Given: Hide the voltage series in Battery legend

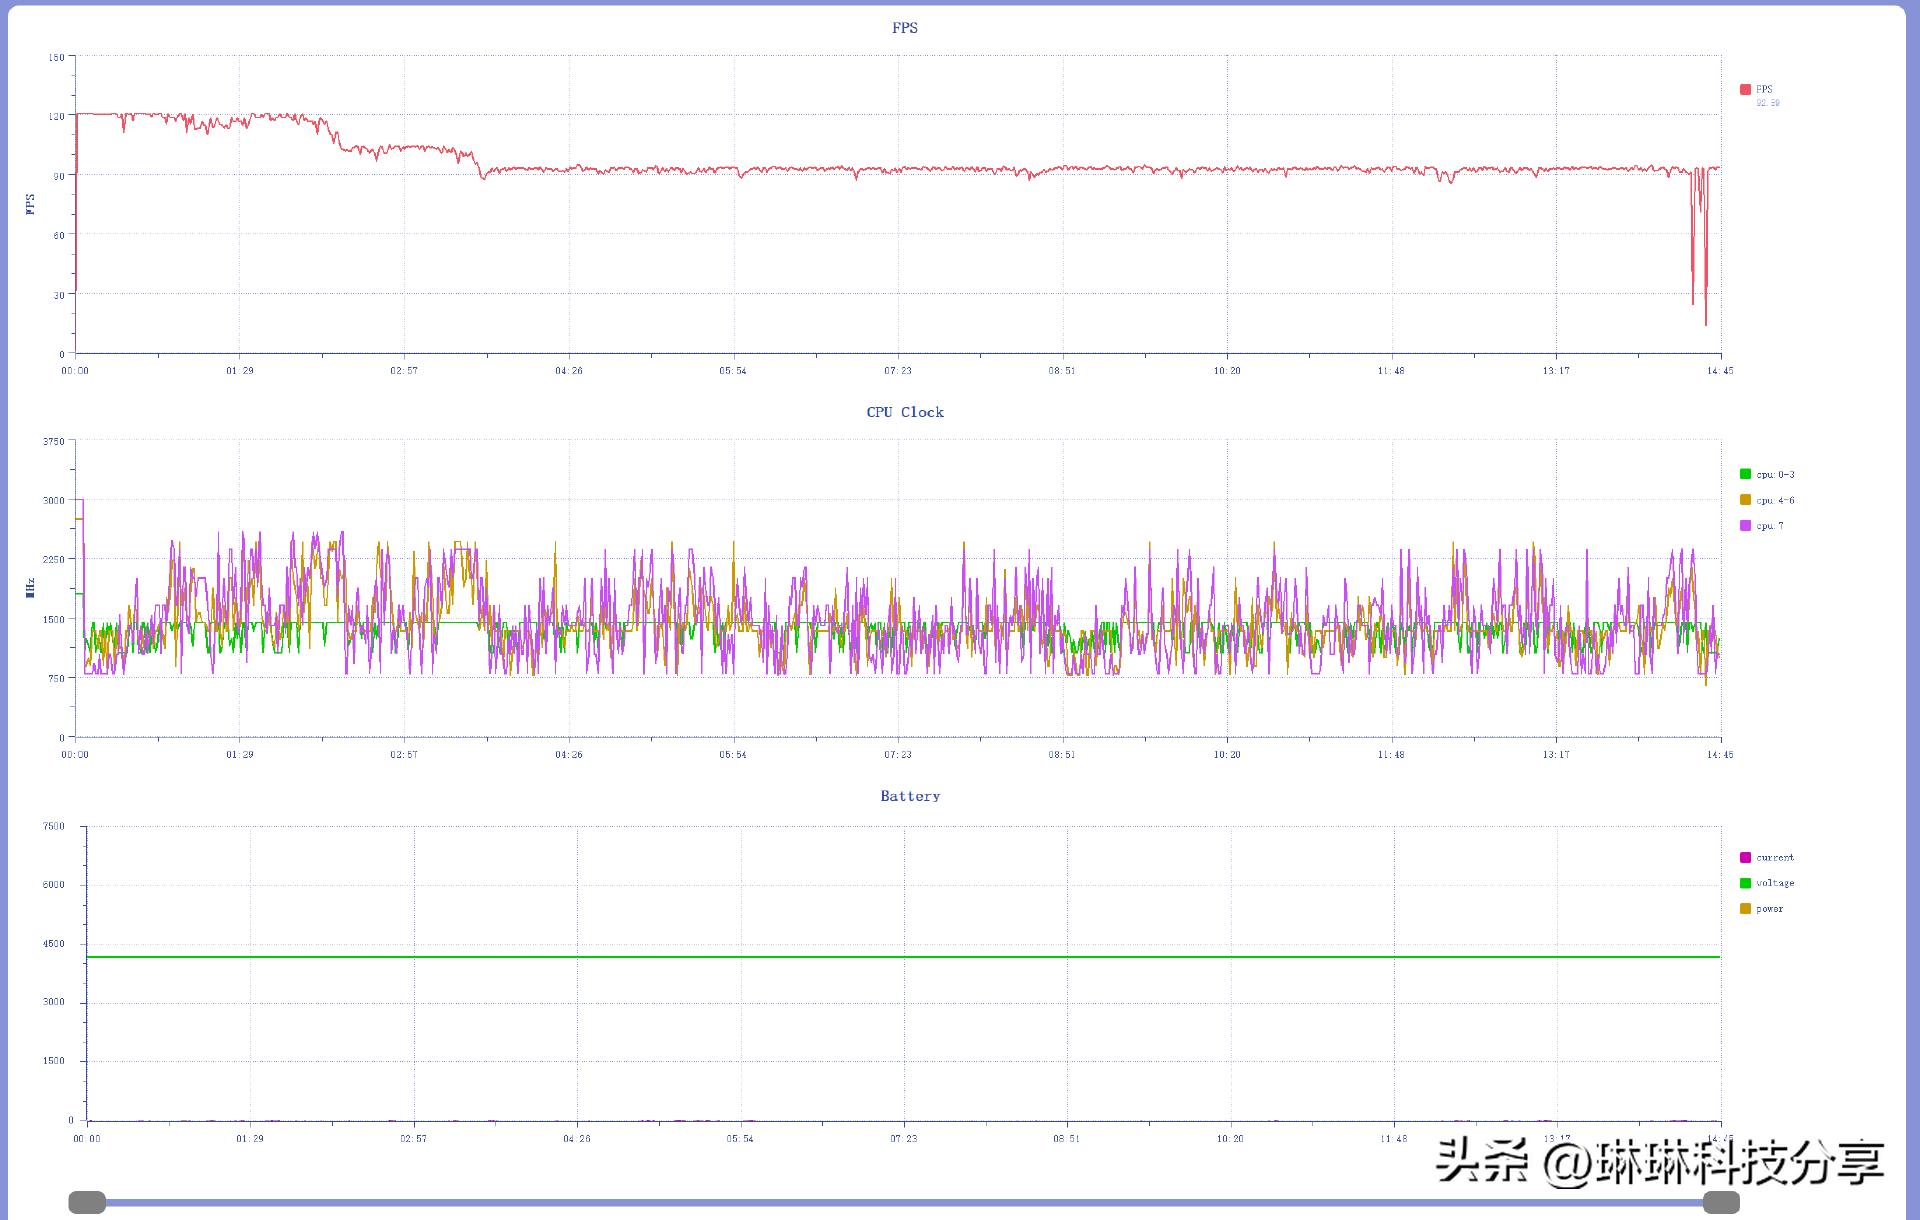Looking at the screenshot, I should pyautogui.click(x=1745, y=883).
